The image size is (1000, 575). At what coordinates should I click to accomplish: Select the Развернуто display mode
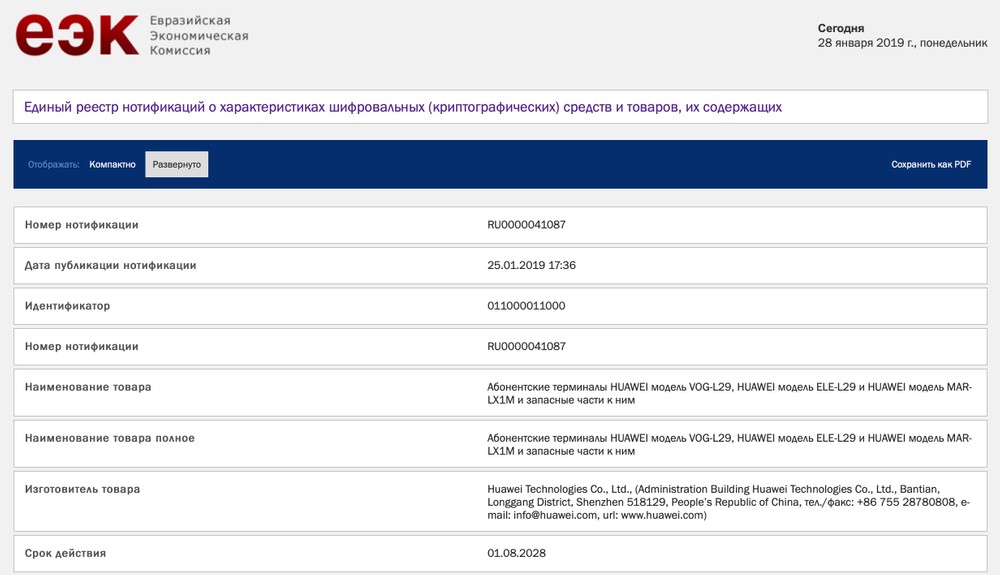pos(177,164)
